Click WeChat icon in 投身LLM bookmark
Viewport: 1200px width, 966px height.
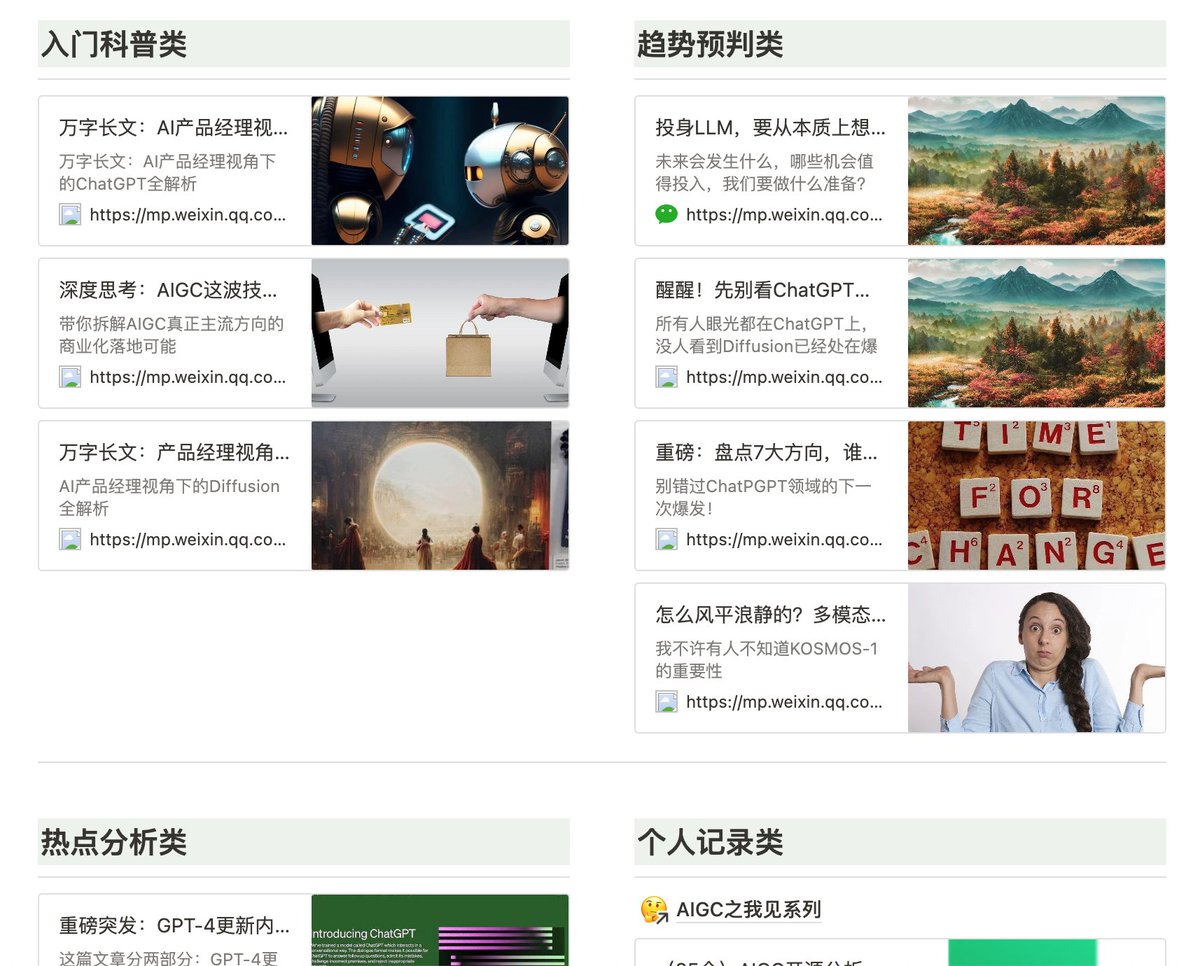pos(666,214)
